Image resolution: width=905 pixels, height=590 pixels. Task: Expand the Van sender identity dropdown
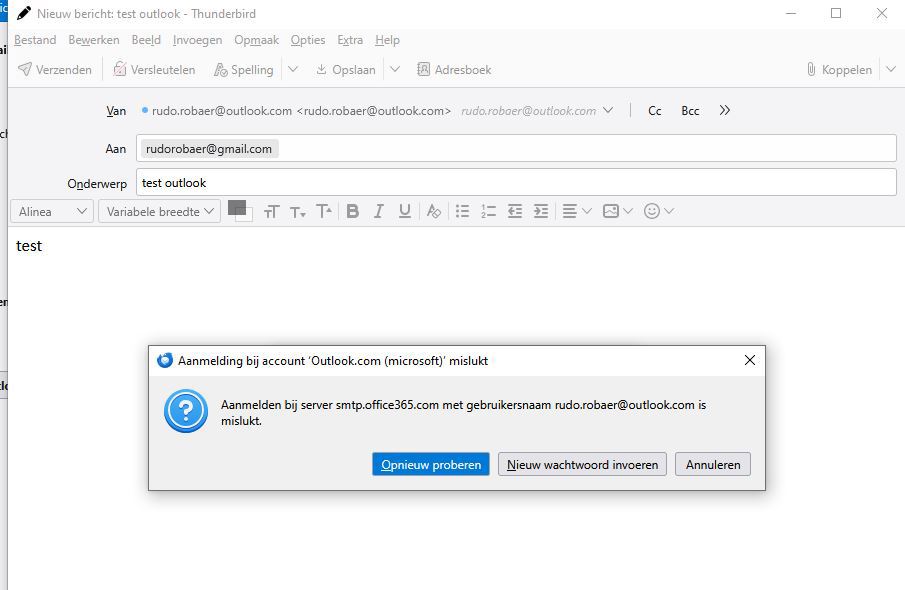pos(608,110)
